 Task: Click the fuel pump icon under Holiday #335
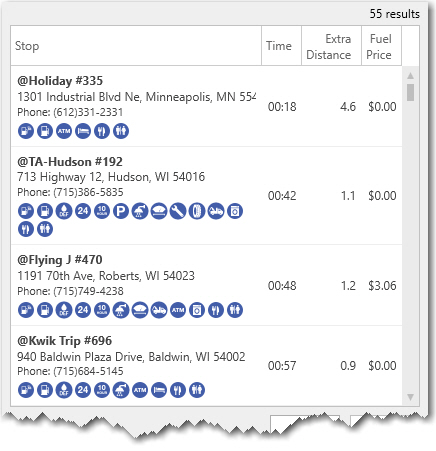[x=45, y=131]
